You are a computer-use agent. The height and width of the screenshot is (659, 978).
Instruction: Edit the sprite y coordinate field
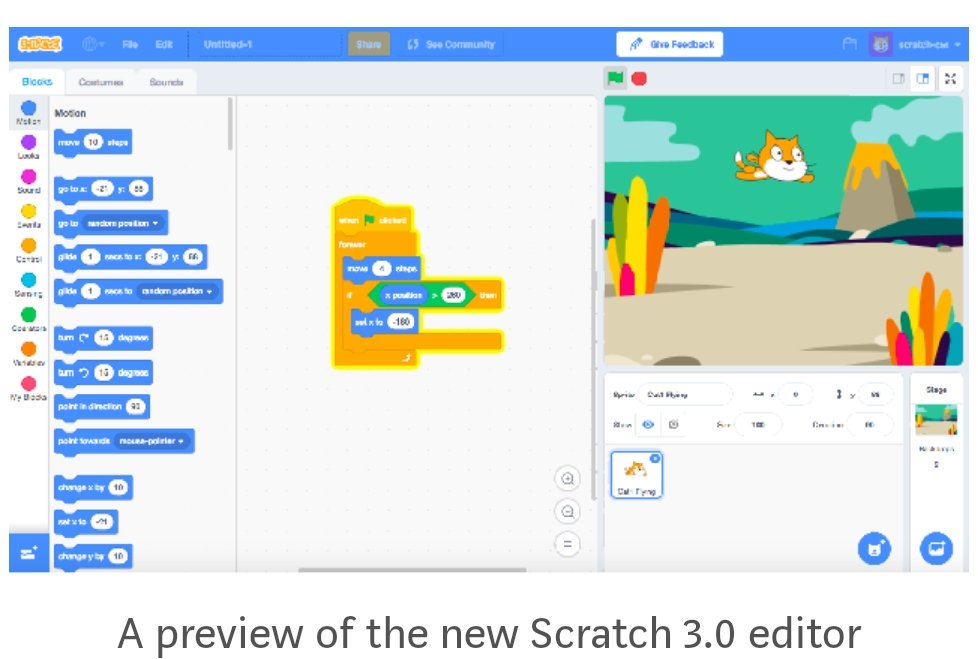[875, 395]
